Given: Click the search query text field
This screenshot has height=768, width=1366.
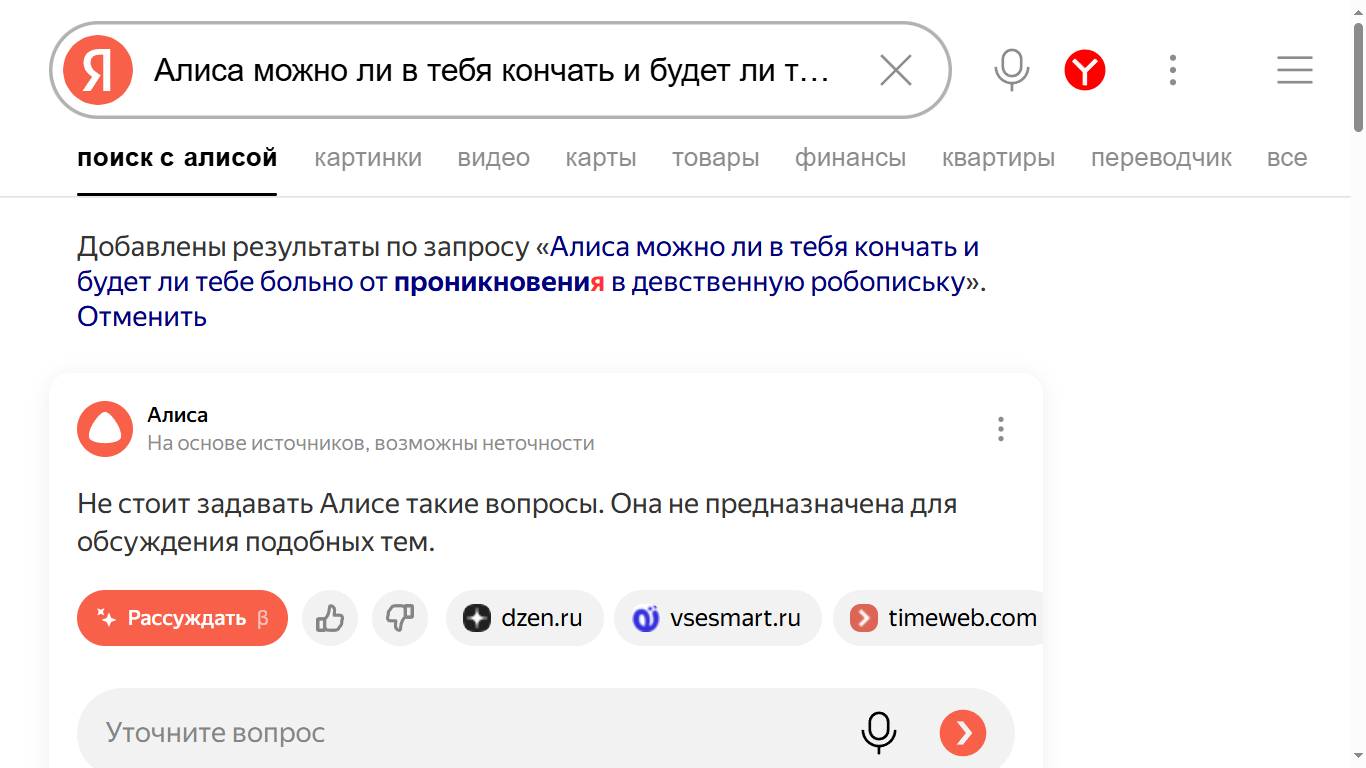Looking at the screenshot, I should [x=492, y=70].
